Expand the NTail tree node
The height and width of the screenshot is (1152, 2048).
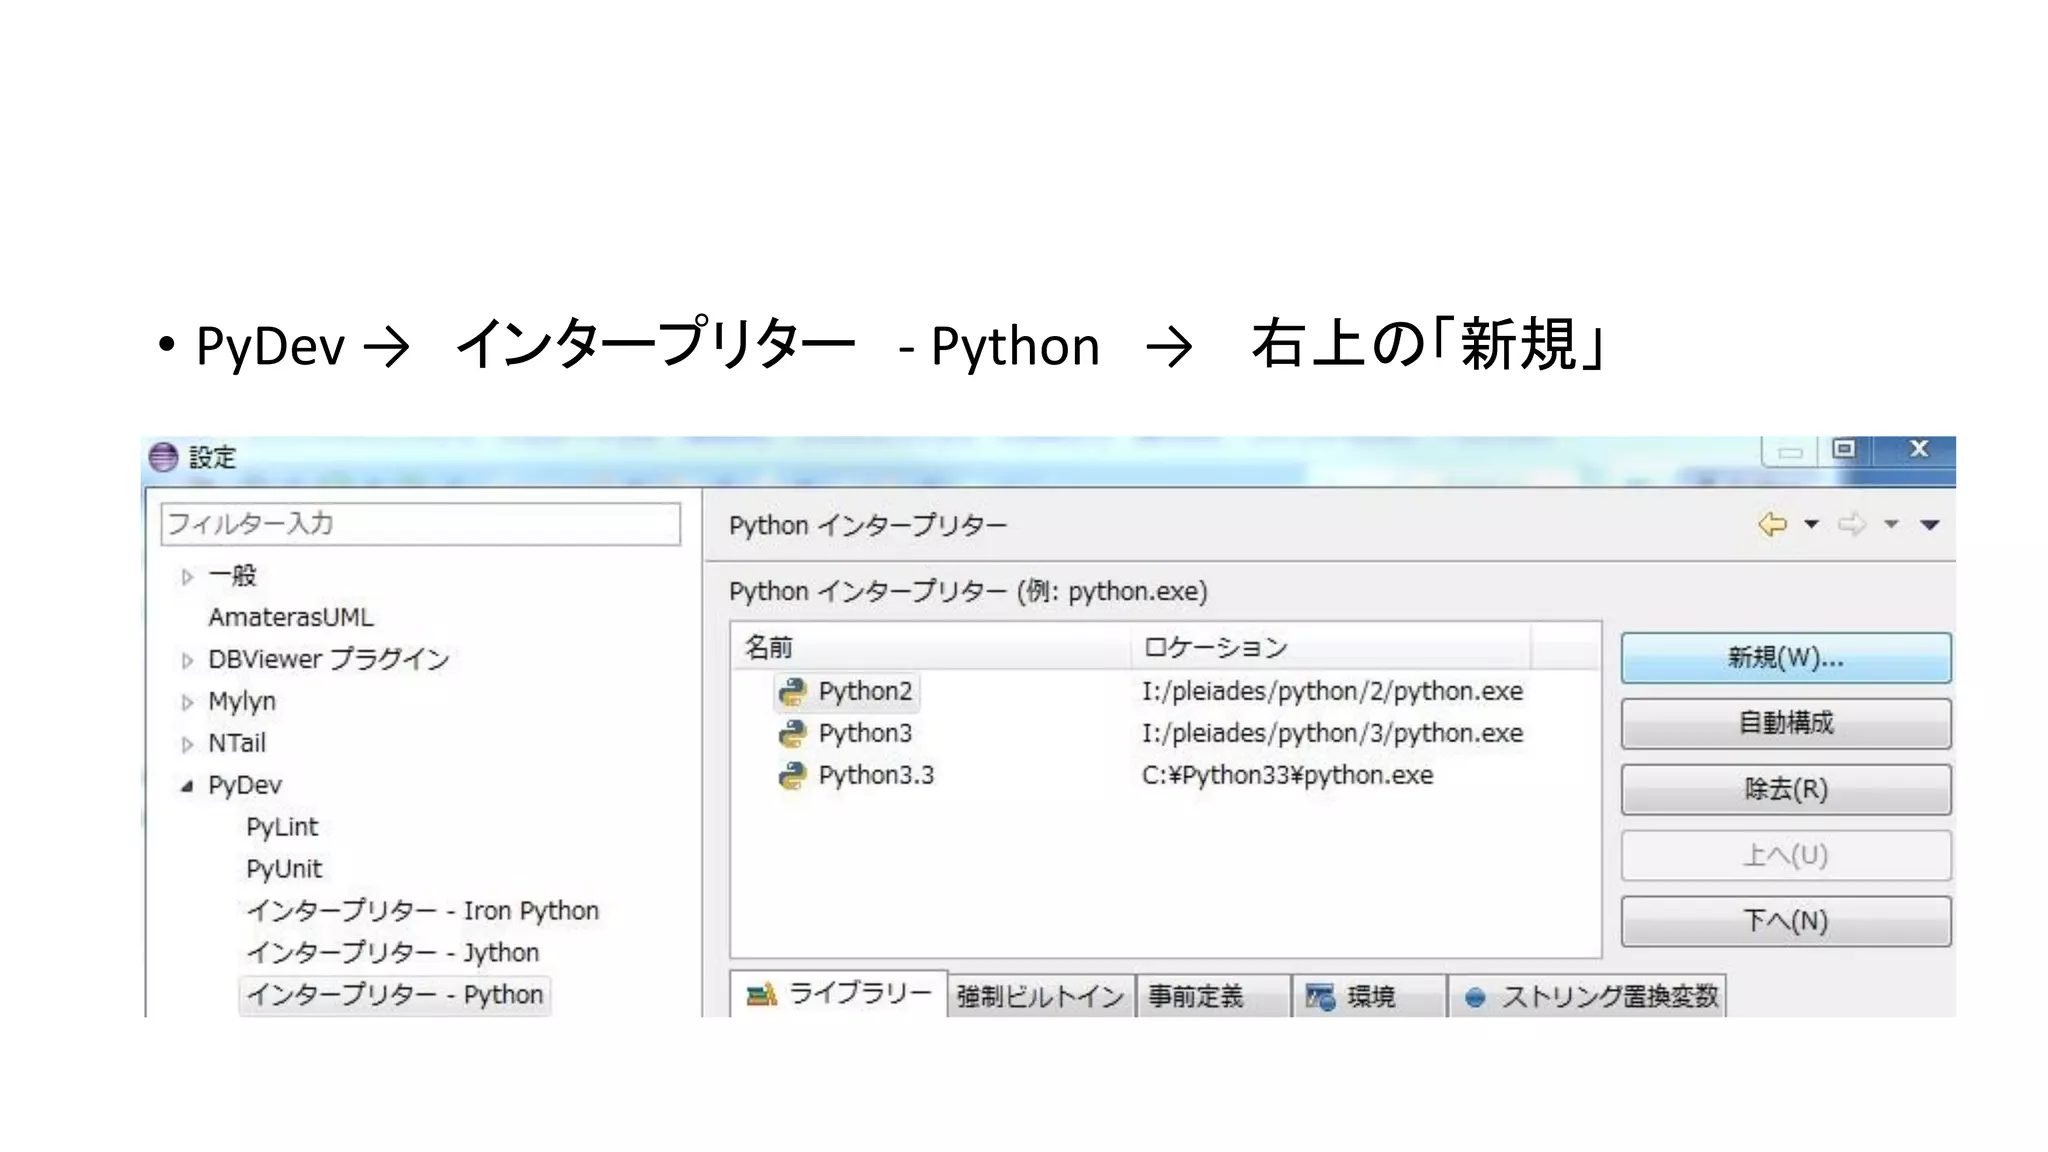pos(187,745)
